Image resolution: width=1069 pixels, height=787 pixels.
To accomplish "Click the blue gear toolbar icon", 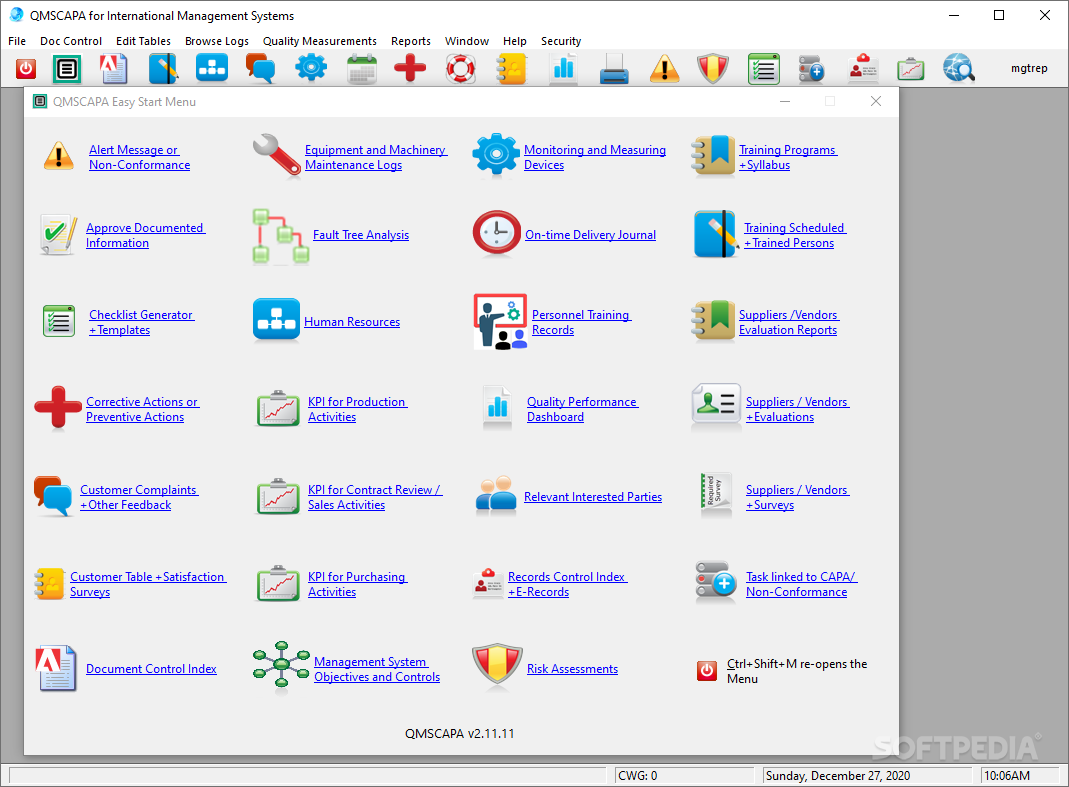I will pos(311,68).
